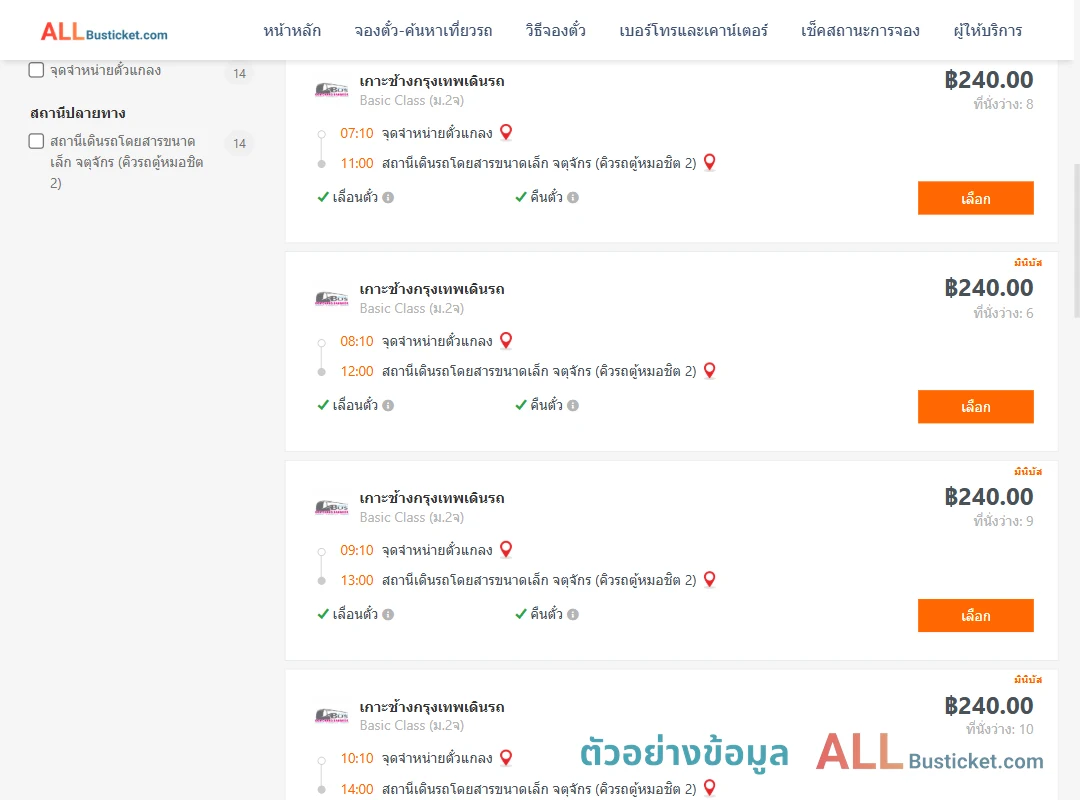Click map pin beside 08:10 departure point
1080x800 pixels.
point(506,340)
